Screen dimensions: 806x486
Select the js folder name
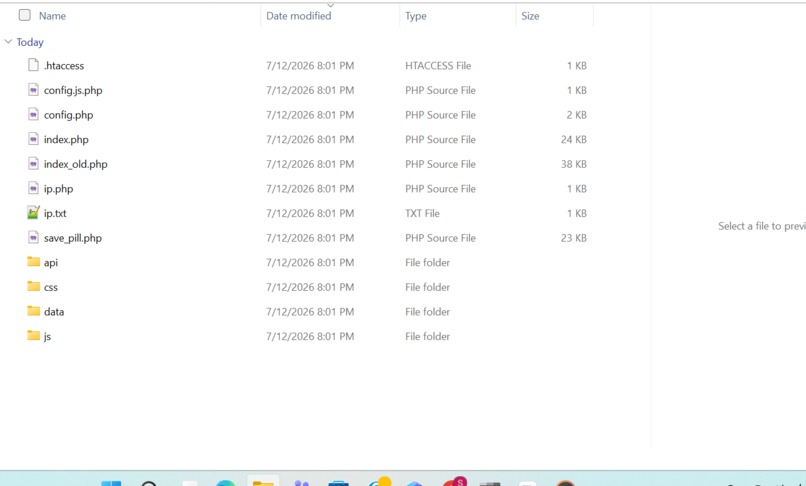(x=47, y=336)
